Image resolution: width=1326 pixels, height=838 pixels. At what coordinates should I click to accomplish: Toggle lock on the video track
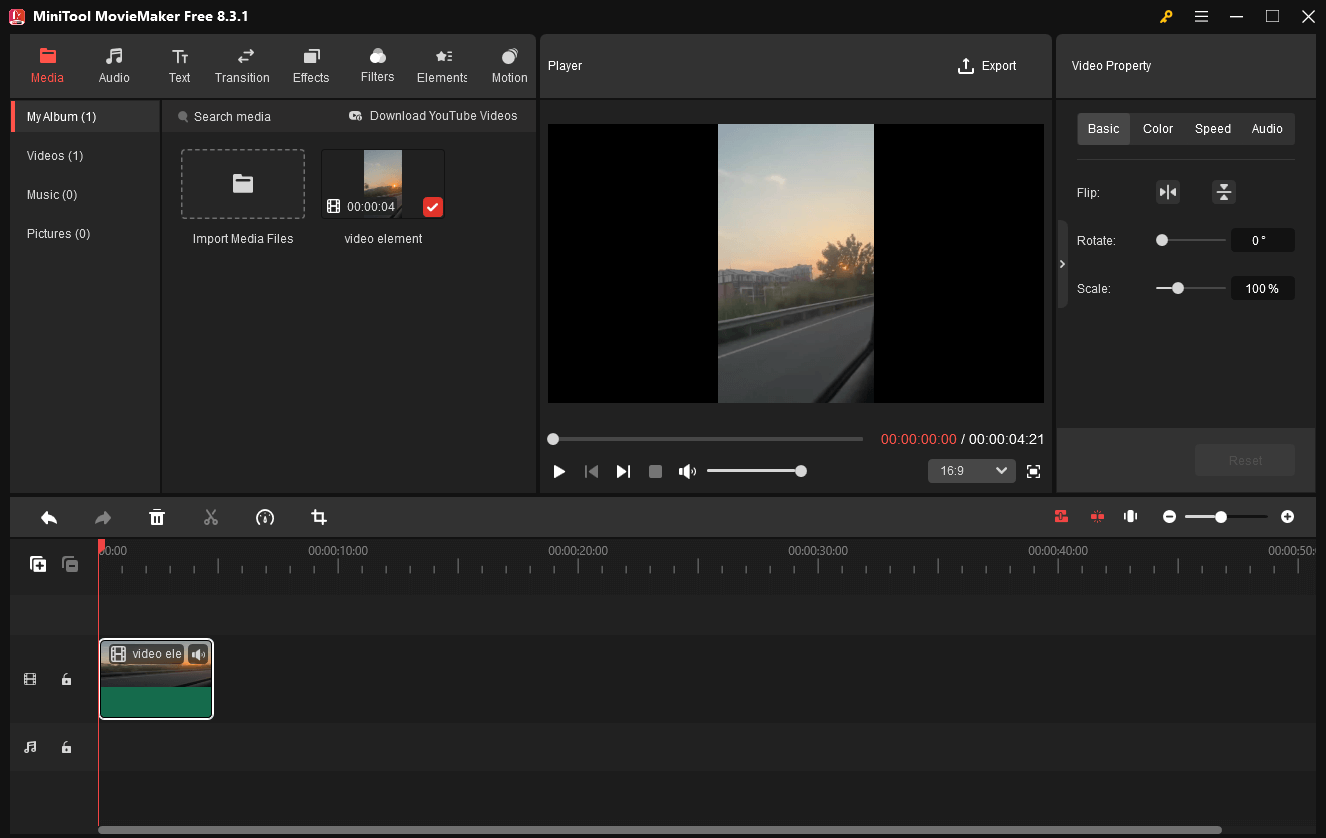point(66,680)
